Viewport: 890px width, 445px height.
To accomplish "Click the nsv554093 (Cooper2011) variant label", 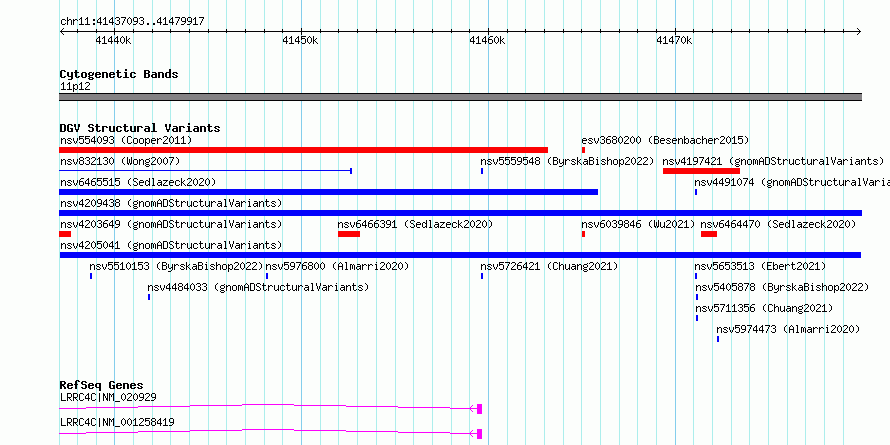I will (126, 140).
